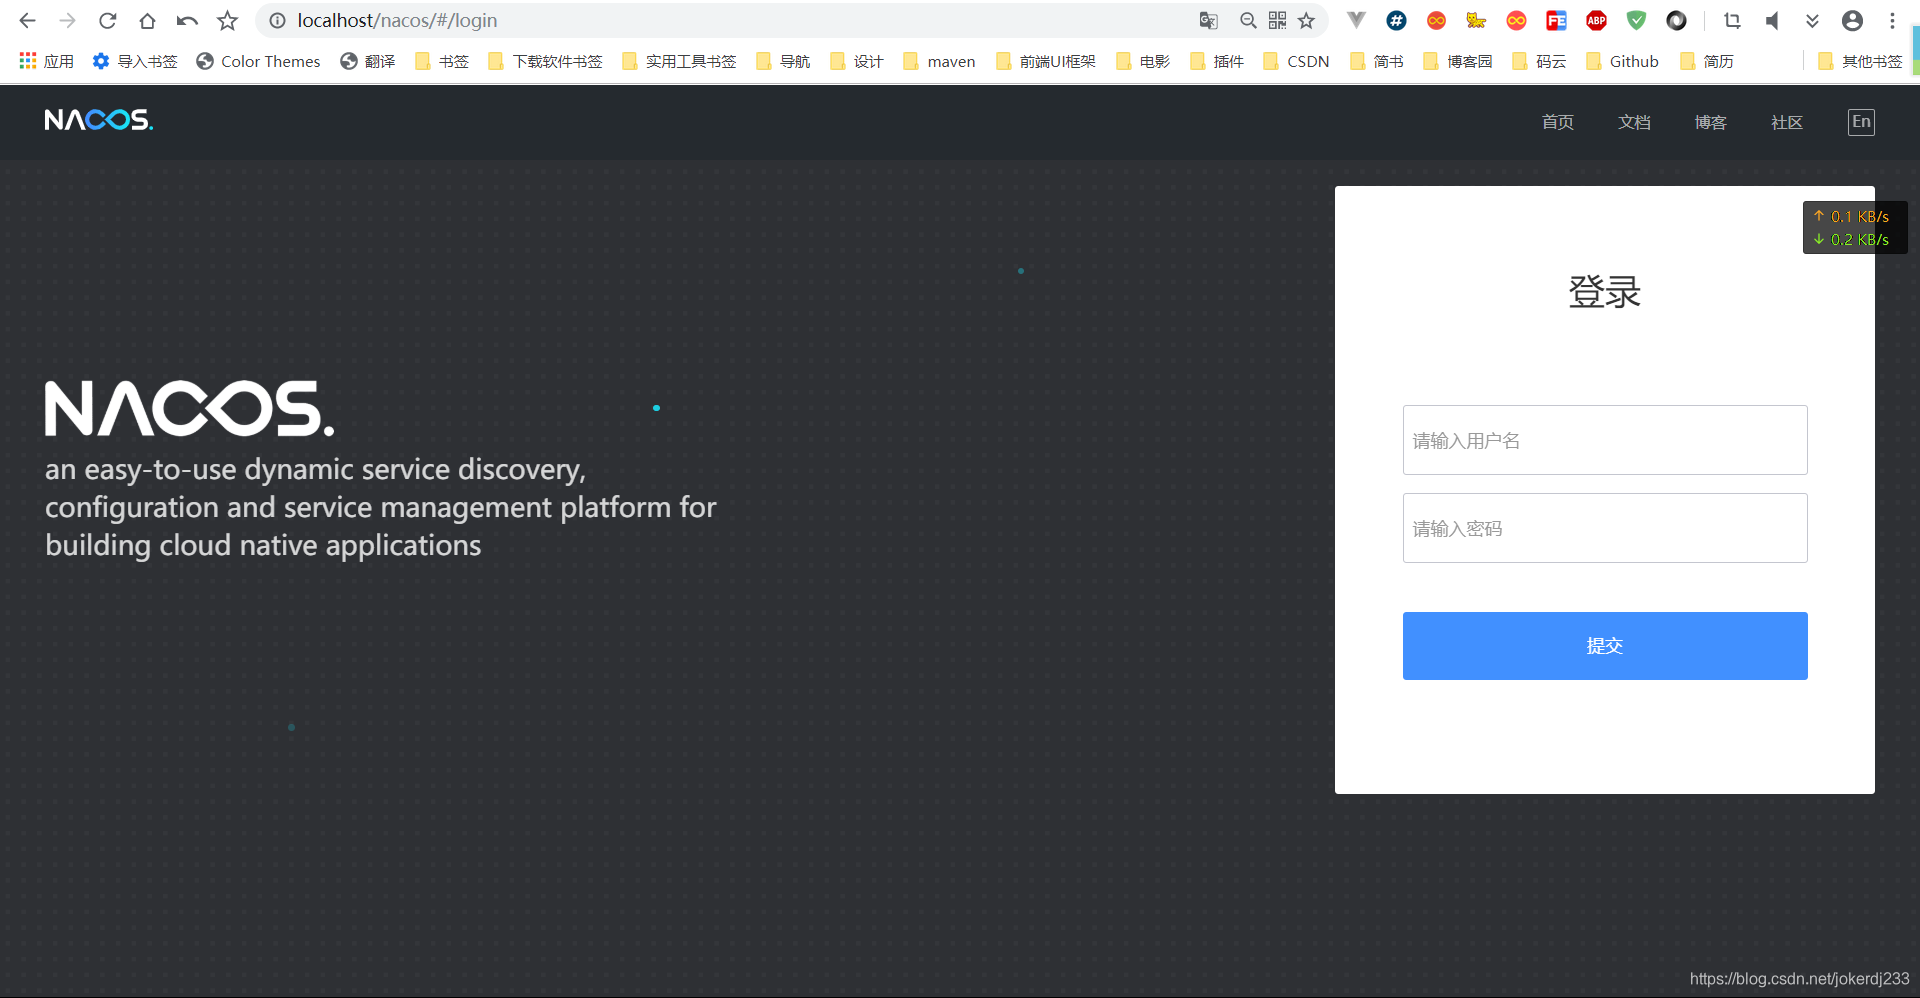Expand the 下载软件书签 folder
This screenshot has height=998, width=1920.
(x=545, y=61)
